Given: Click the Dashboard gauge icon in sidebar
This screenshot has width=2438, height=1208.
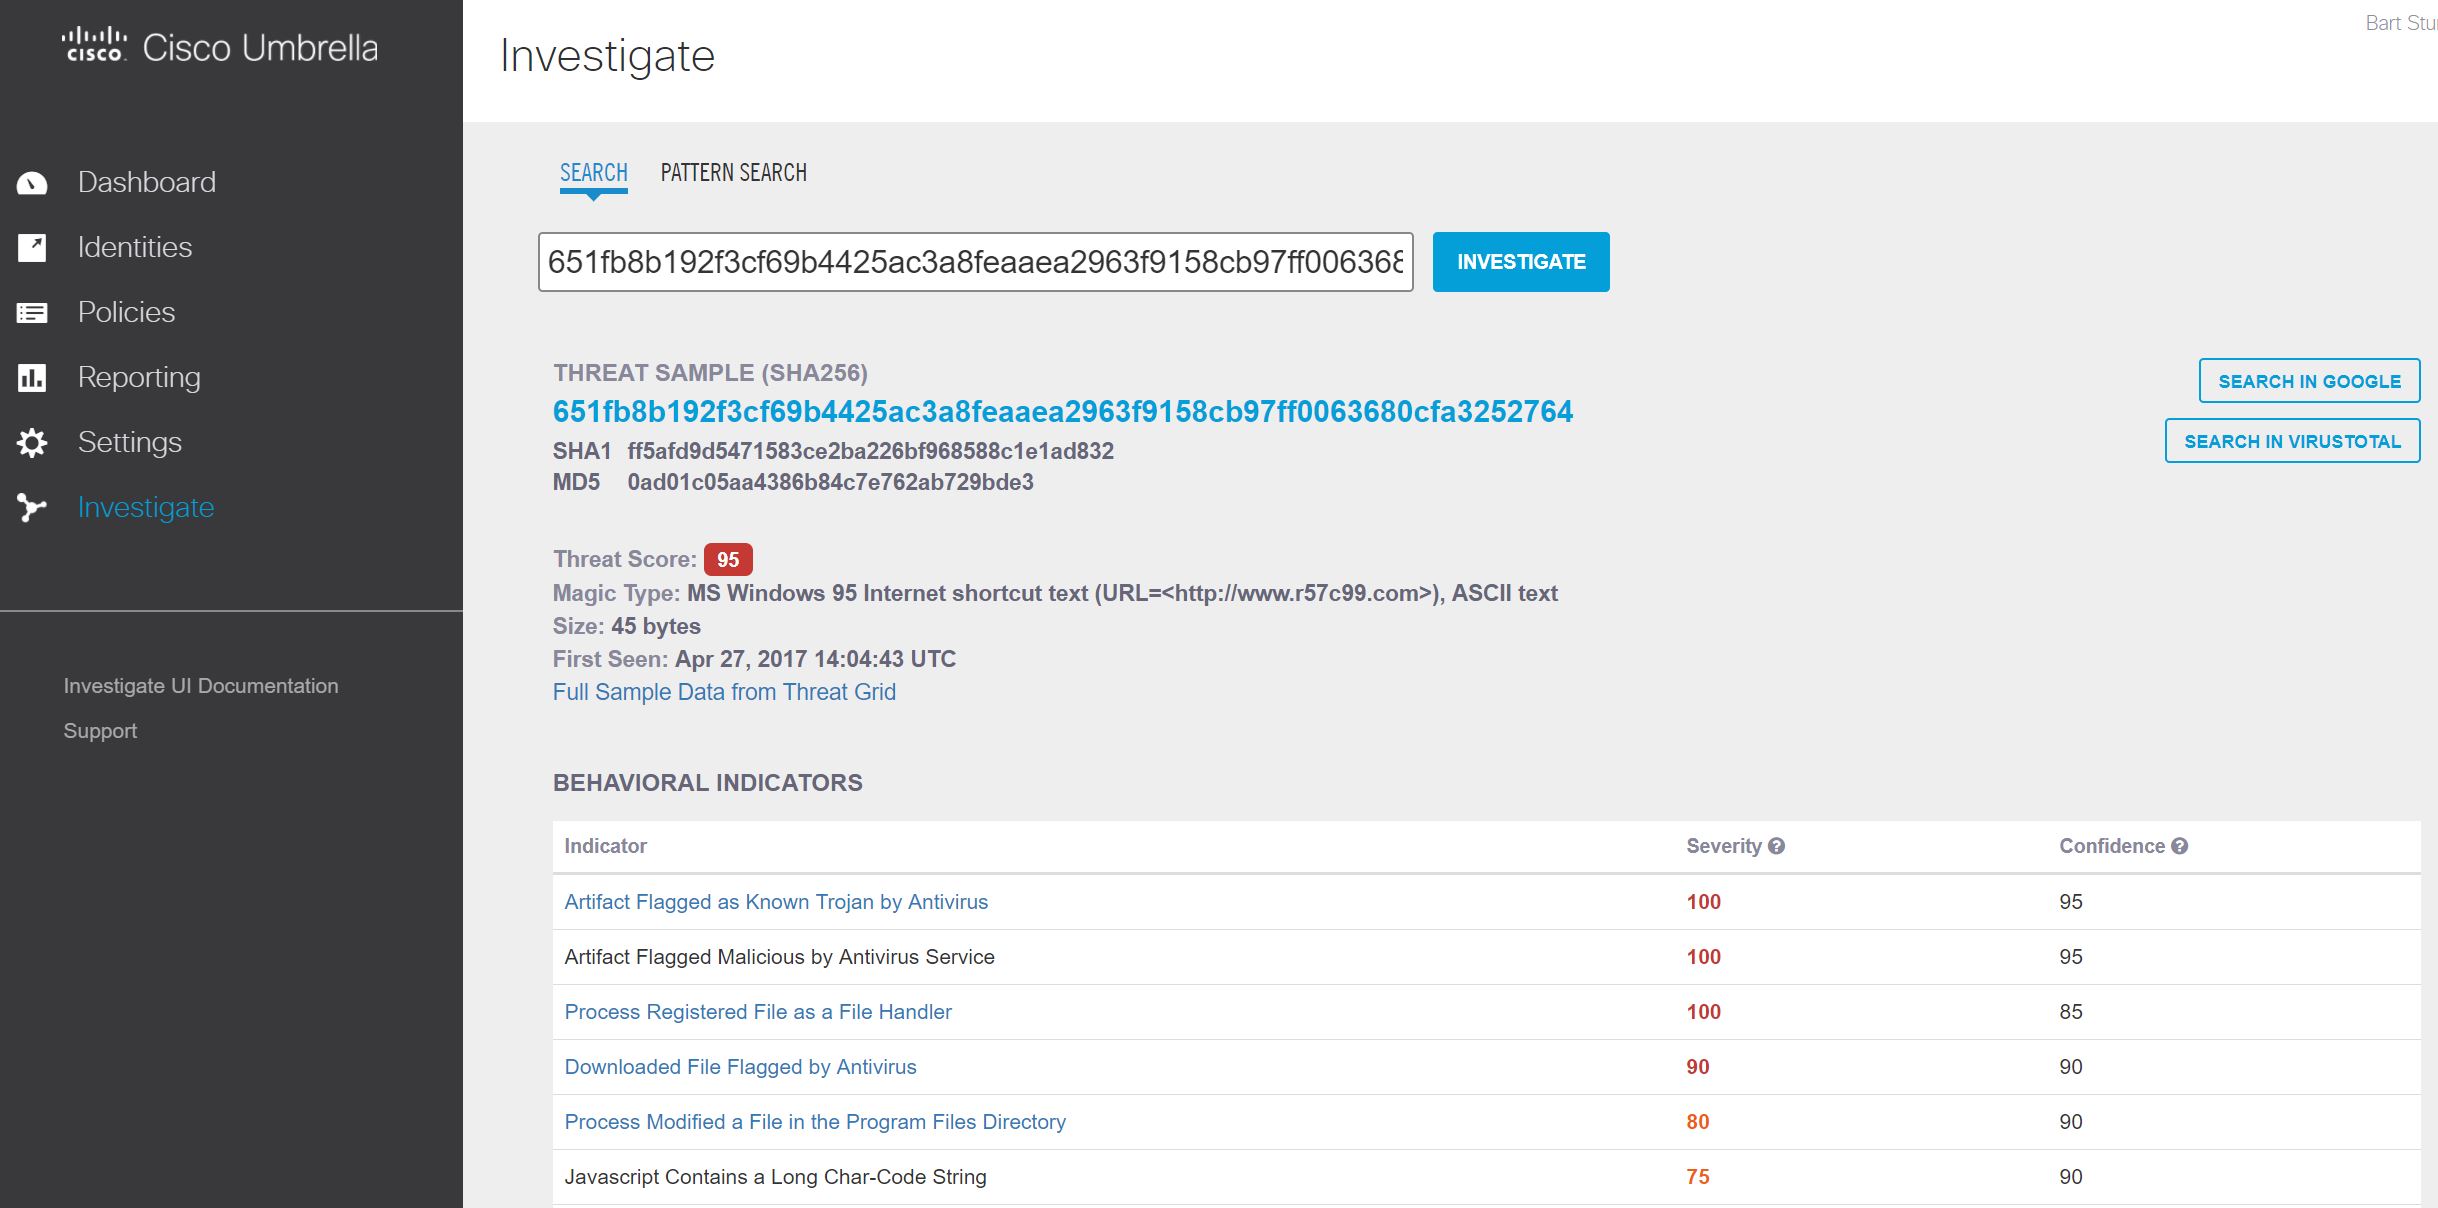Looking at the screenshot, I should coord(32,183).
